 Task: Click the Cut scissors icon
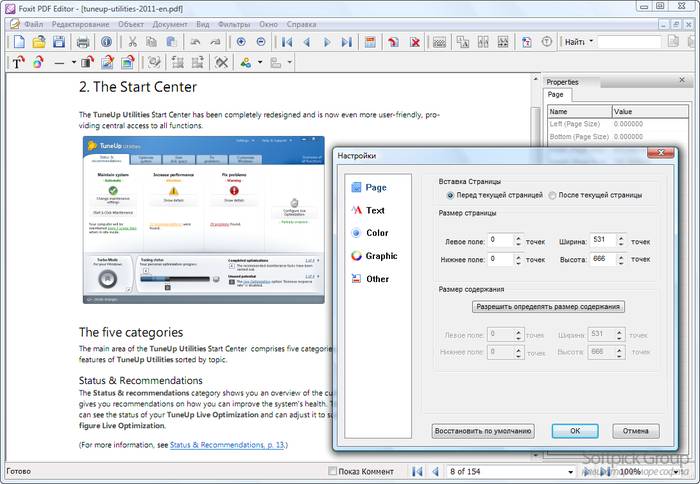pos(132,42)
